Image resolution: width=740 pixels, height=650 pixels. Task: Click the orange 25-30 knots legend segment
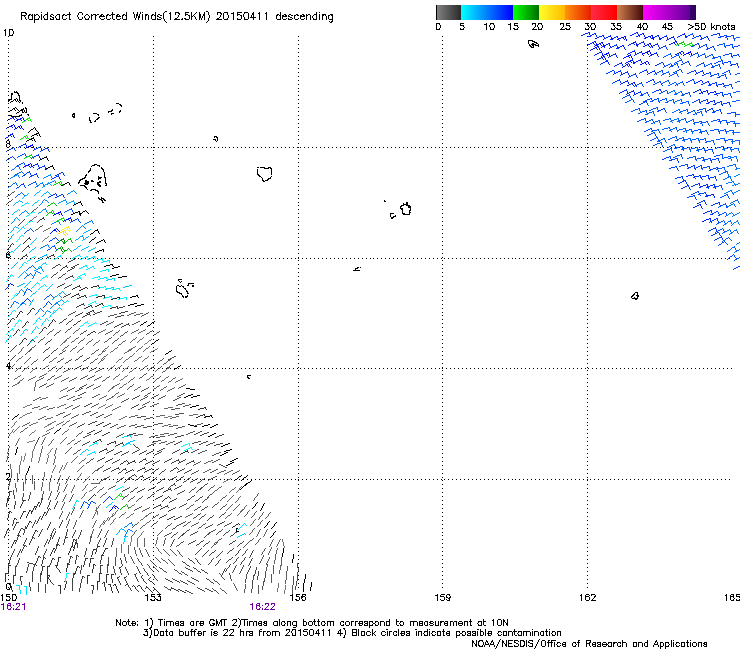(x=578, y=12)
